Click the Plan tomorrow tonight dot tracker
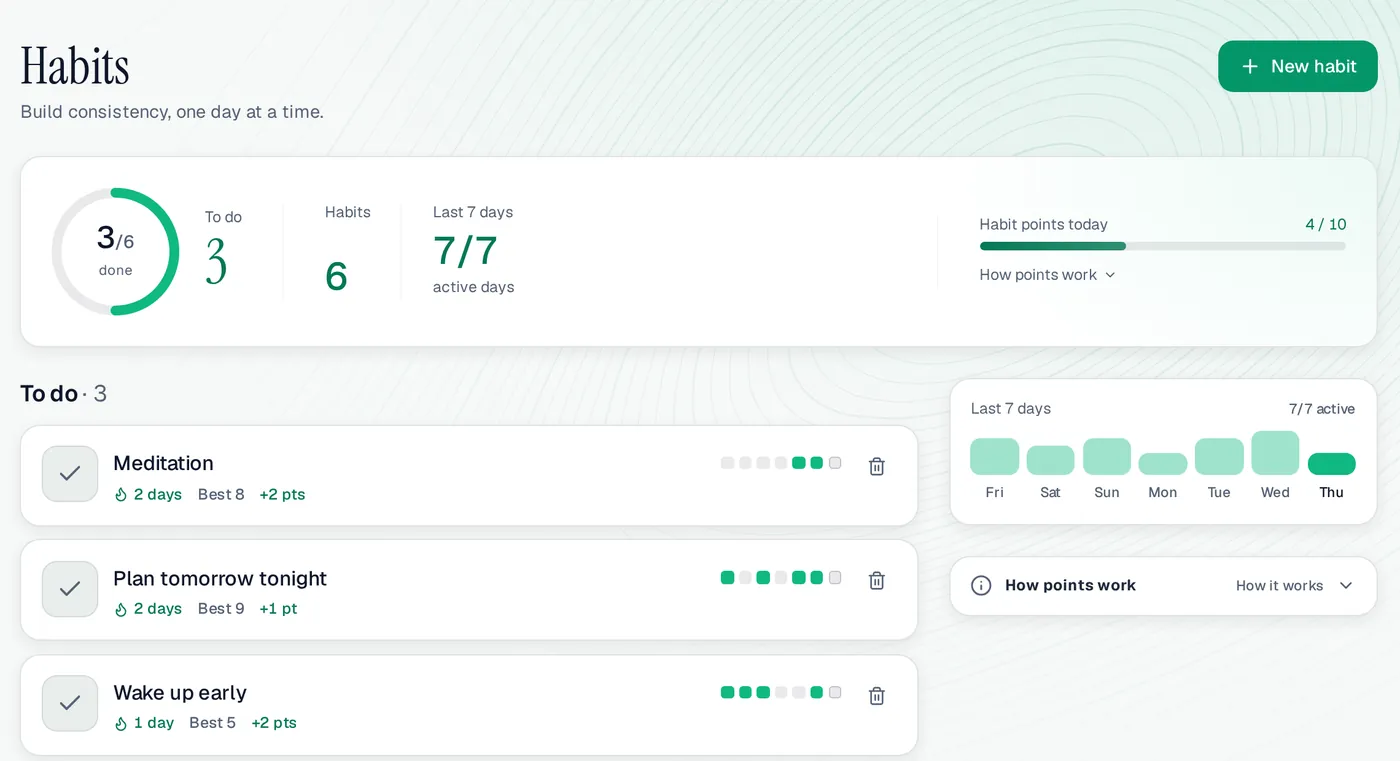This screenshot has height=761, width=1400. 781,577
